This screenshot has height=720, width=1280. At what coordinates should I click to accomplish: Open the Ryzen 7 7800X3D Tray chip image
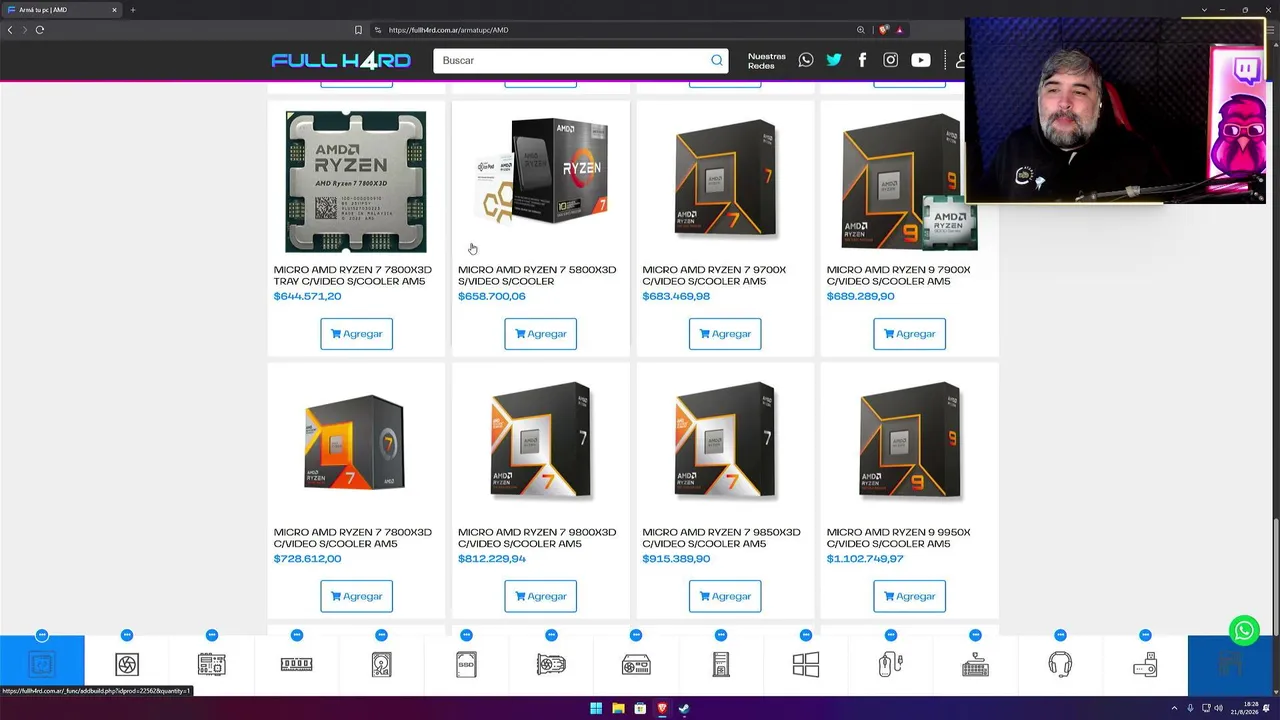coord(356,181)
